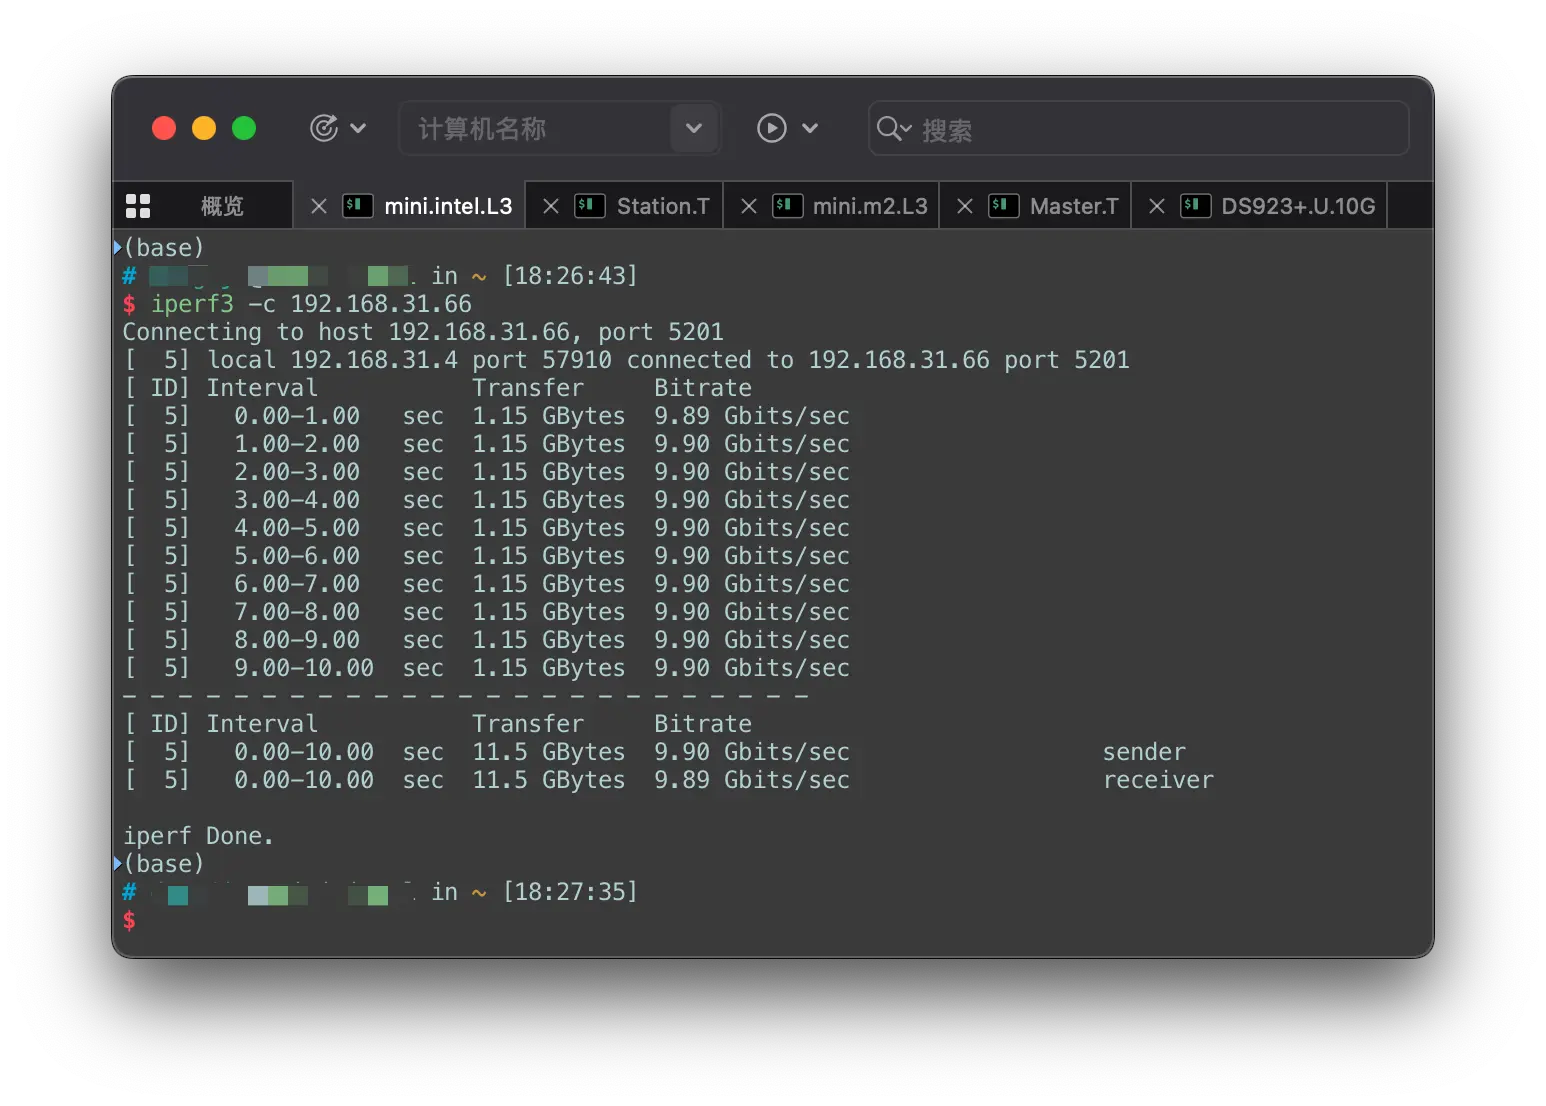Switch to the Master.T tab
1546x1106 pixels.
tap(1073, 206)
